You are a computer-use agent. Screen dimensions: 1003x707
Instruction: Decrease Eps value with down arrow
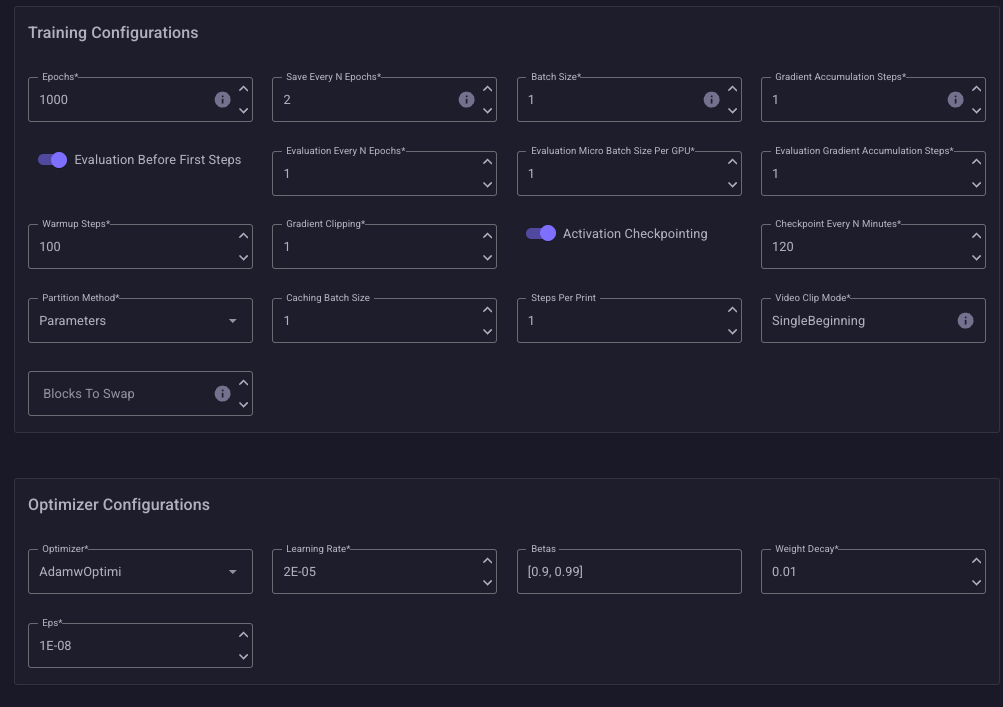click(243, 657)
